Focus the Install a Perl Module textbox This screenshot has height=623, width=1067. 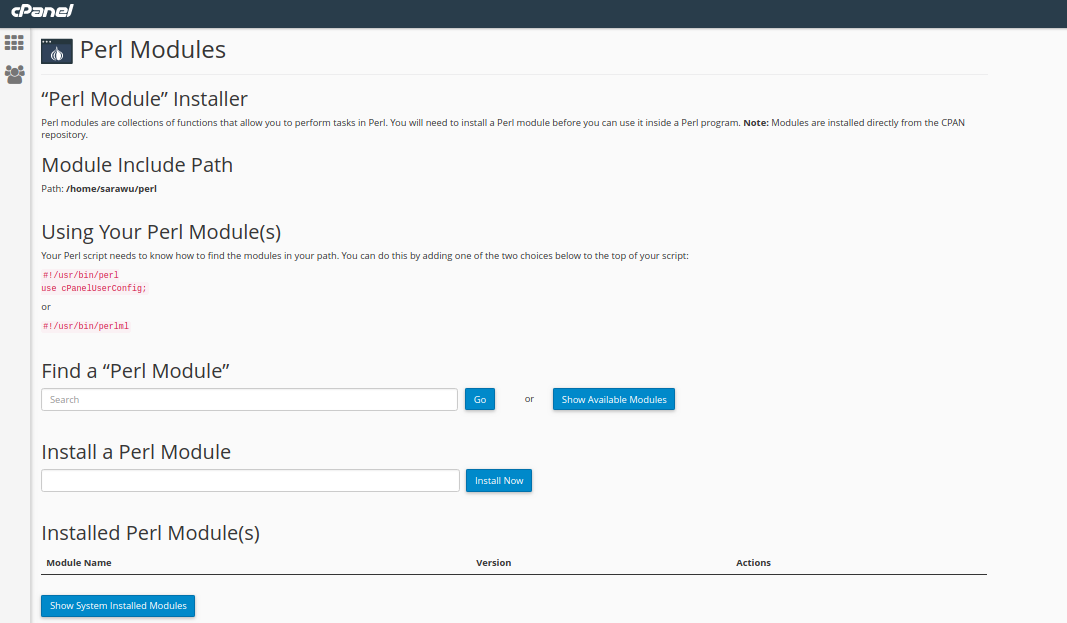[250, 481]
